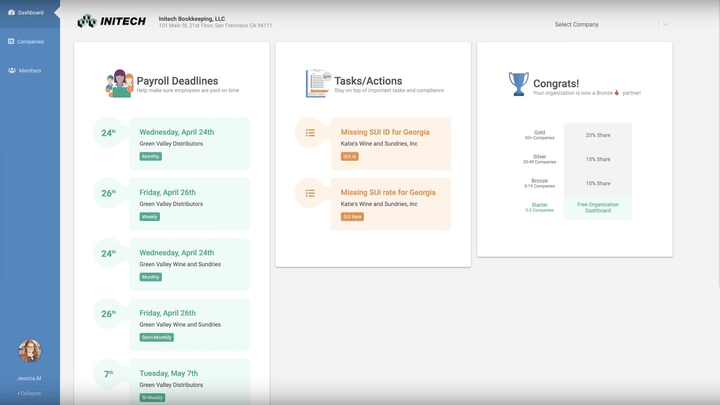The width and height of the screenshot is (720, 405).
Task: Open the Select Company dropdown
Action: (x=600, y=24)
